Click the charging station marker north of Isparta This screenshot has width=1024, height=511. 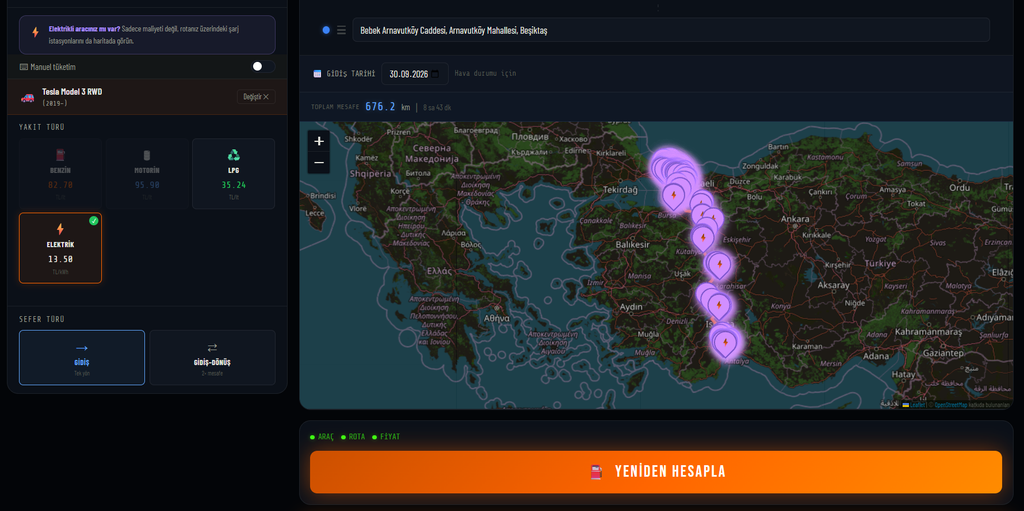click(719, 305)
